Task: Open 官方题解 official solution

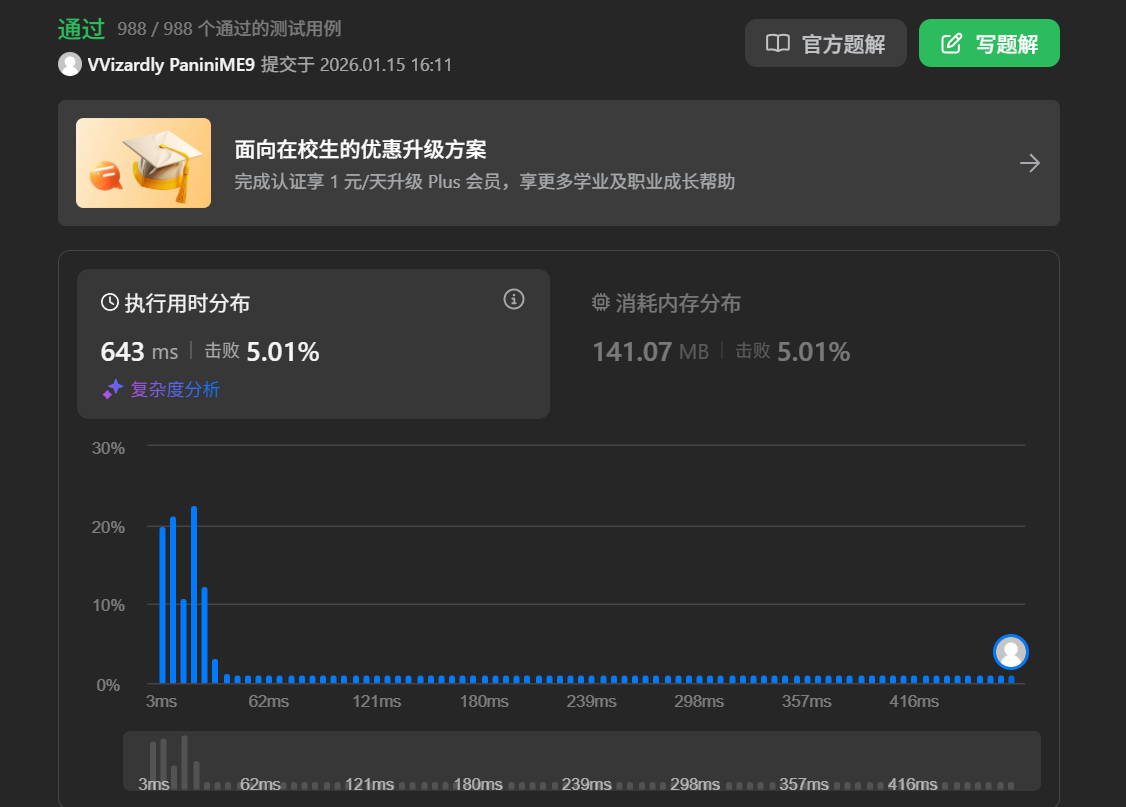Action: point(825,43)
